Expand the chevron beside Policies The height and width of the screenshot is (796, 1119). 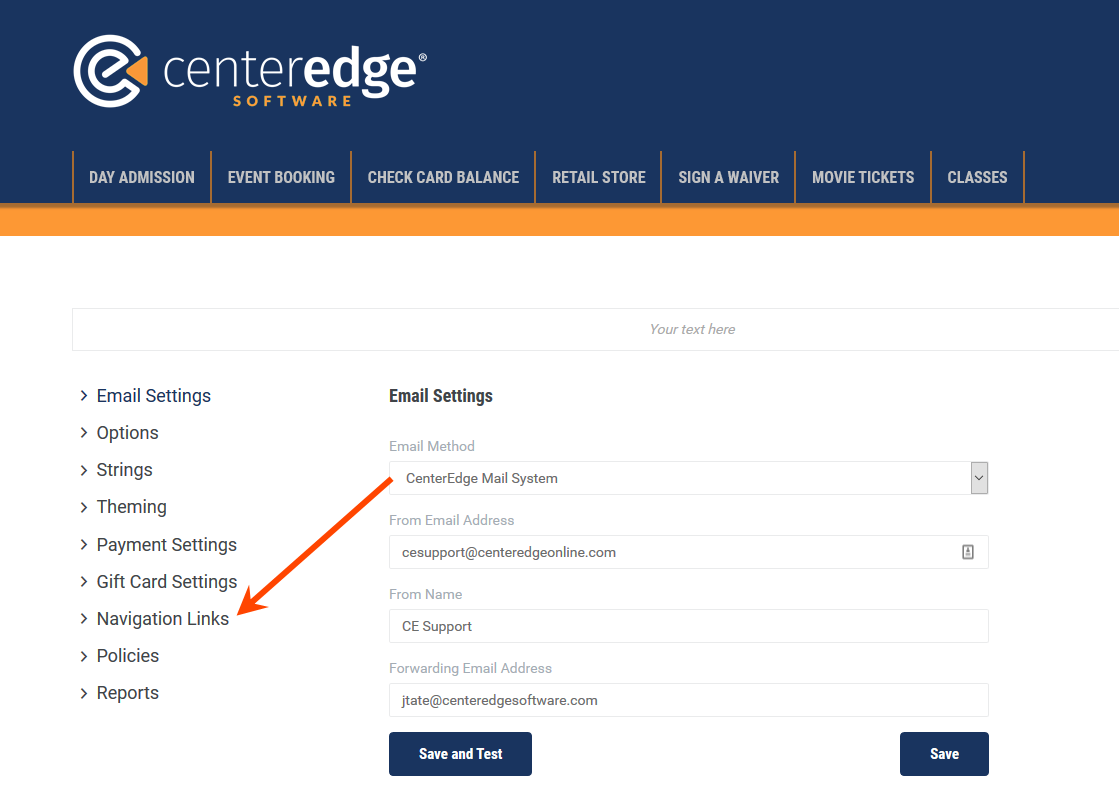point(83,656)
